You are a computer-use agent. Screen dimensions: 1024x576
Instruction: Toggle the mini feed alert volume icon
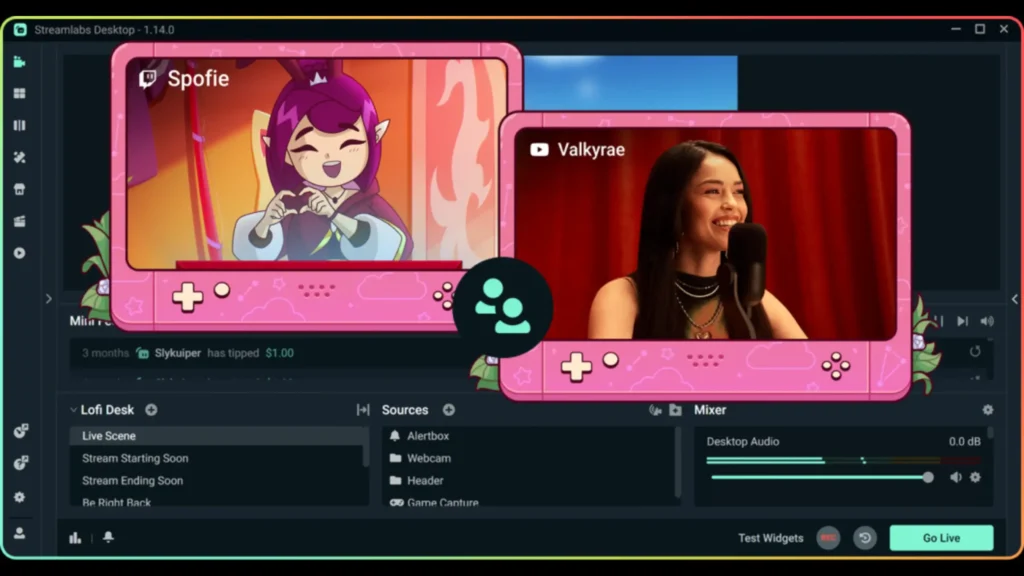(987, 321)
